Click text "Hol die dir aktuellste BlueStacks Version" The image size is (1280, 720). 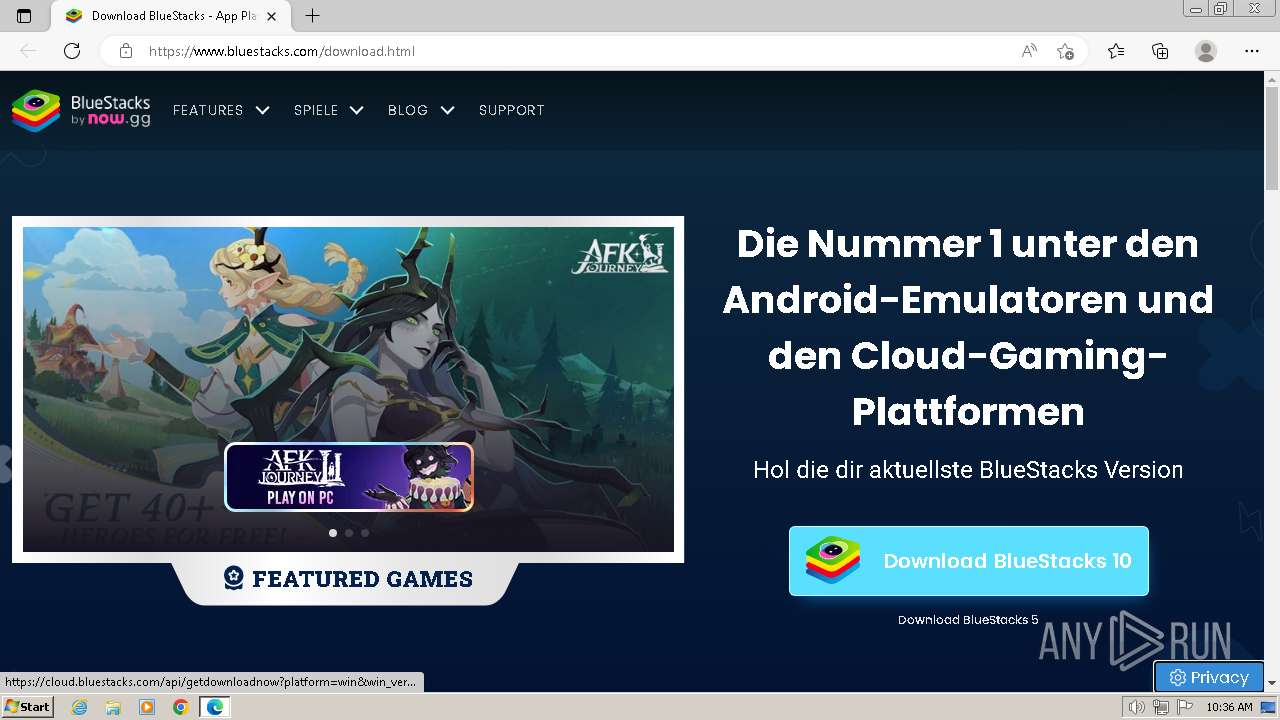(968, 470)
